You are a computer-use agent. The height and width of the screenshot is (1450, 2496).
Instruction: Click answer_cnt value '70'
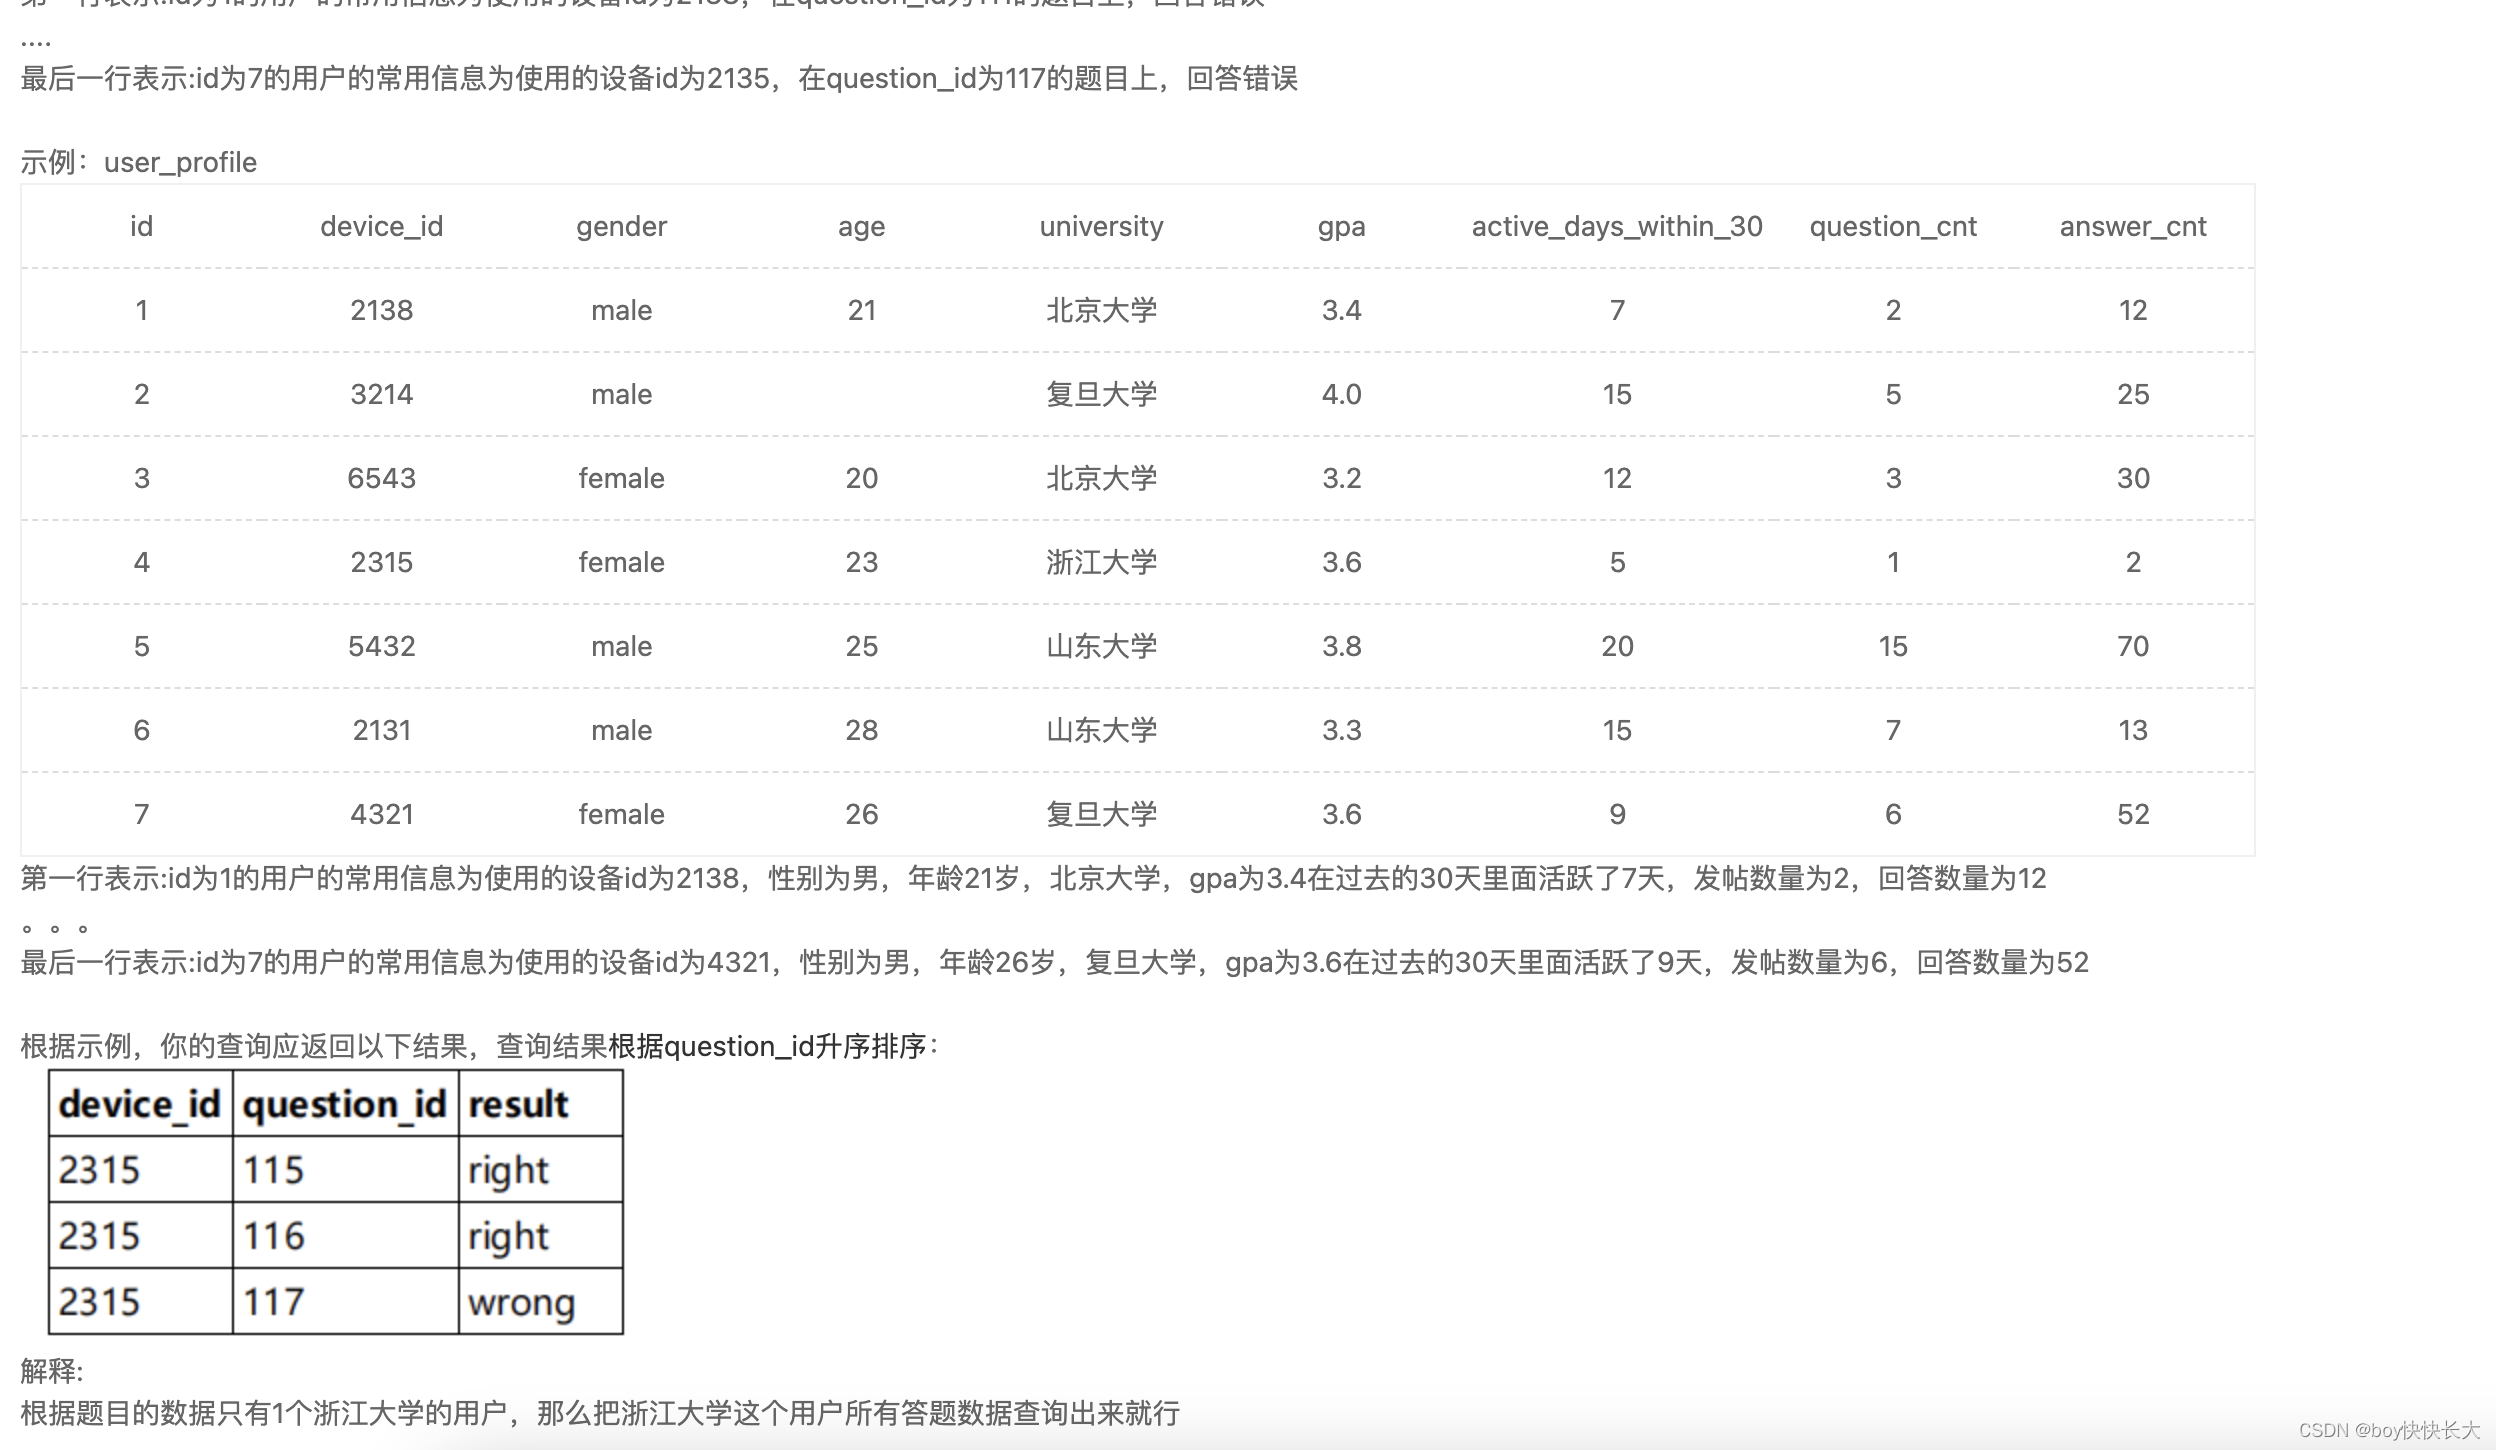[2133, 646]
